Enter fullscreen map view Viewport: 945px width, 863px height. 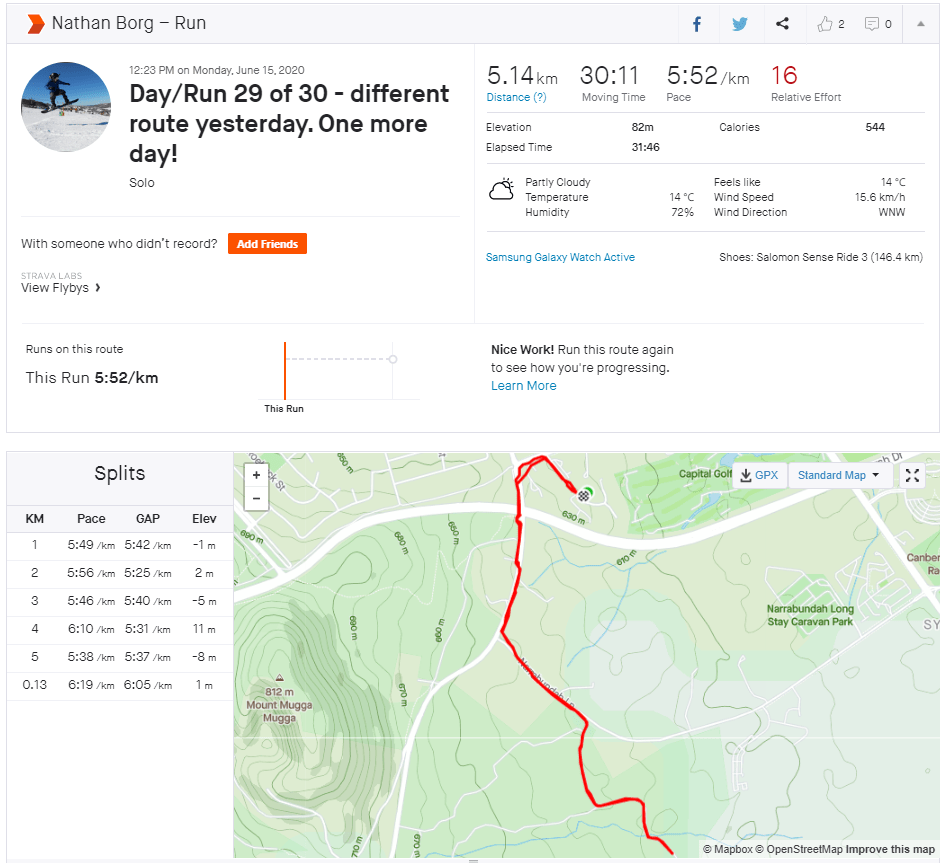coord(912,475)
